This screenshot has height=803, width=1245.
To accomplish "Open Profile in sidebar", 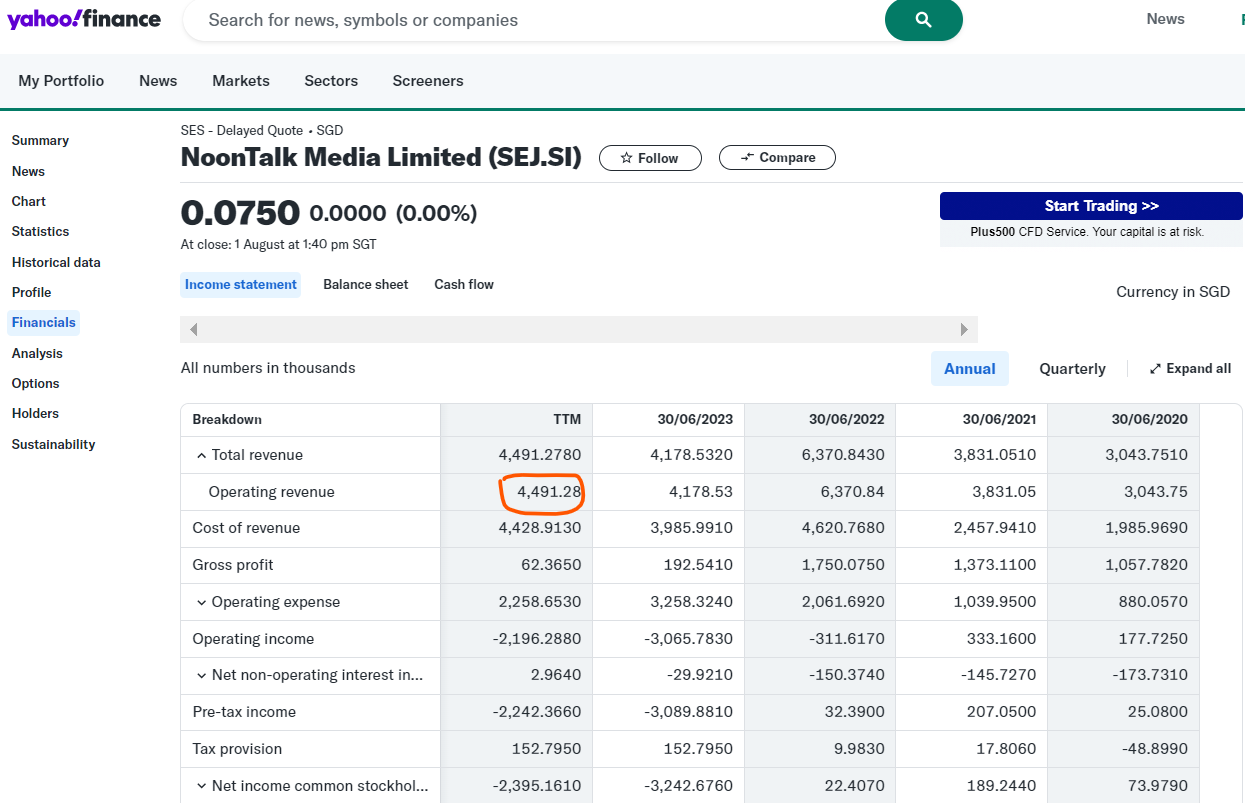I will [x=31, y=292].
